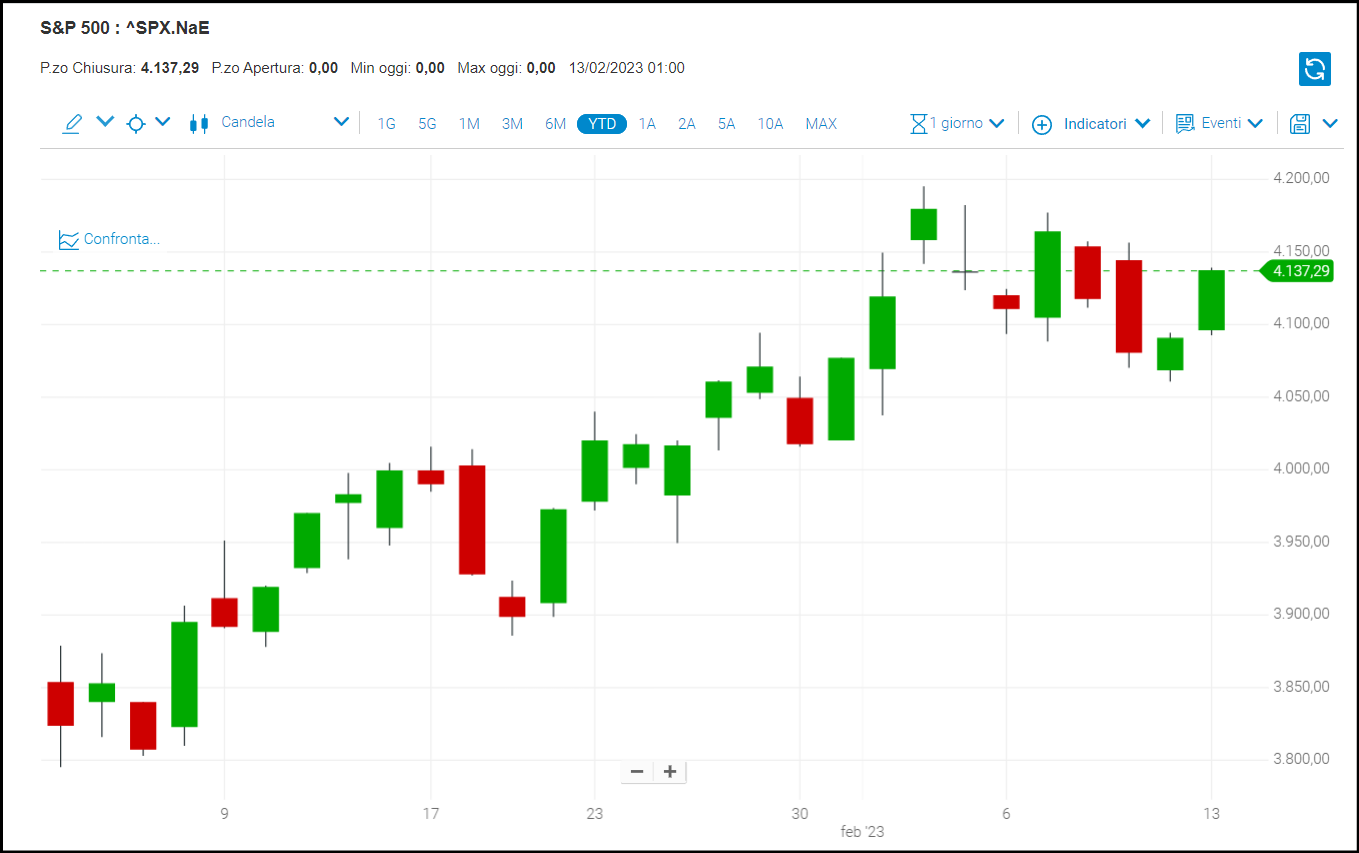Select the pencil drawing tool
This screenshot has width=1359, height=853.
click(72, 123)
